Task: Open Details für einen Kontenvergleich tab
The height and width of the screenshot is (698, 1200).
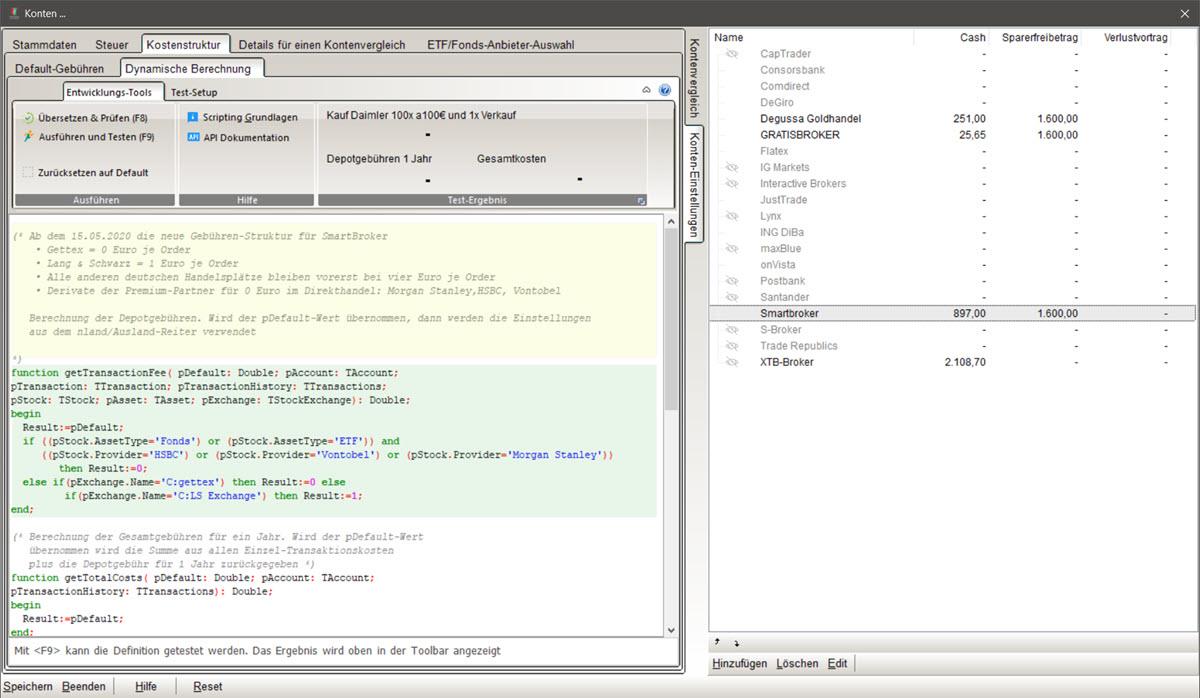Action: pyautogui.click(x=322, y=45)
